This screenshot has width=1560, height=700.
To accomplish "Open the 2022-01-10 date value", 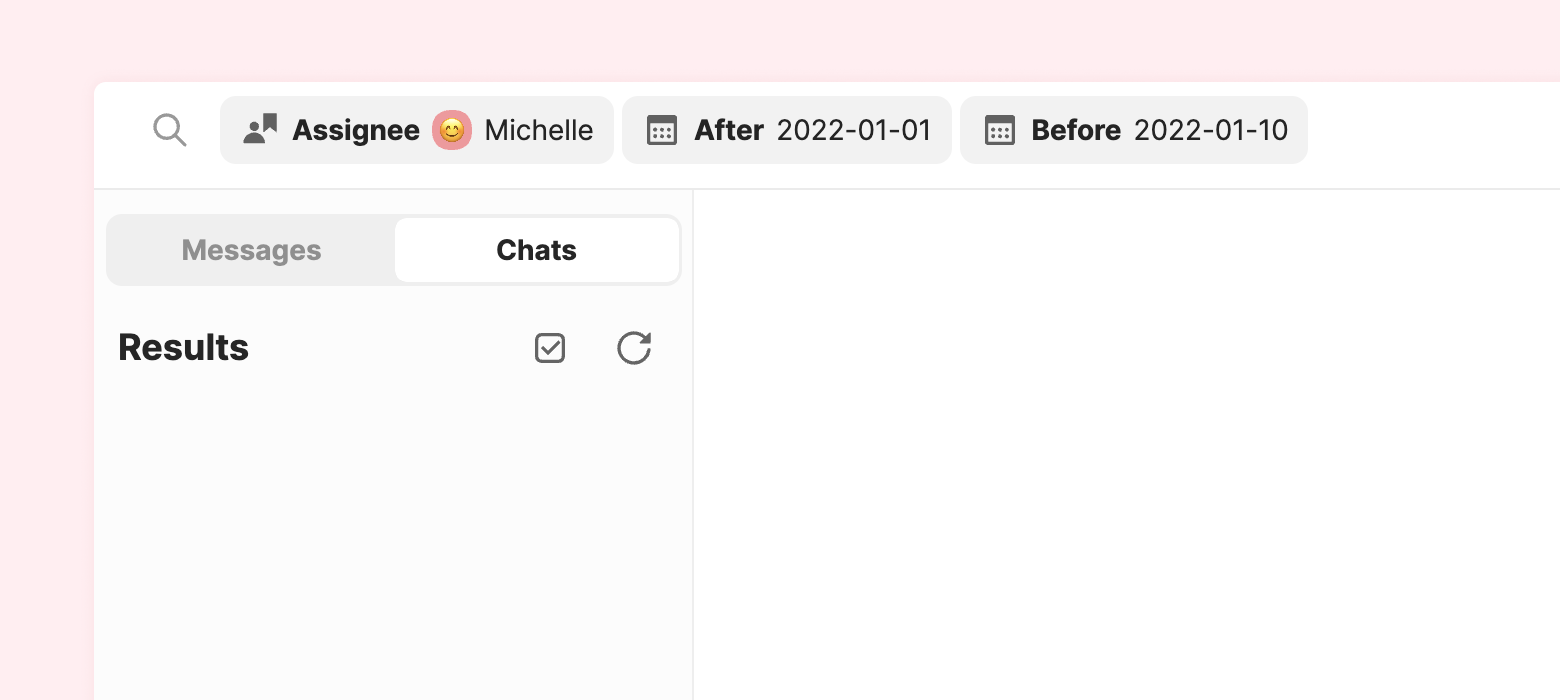I will coord(1211,130).
